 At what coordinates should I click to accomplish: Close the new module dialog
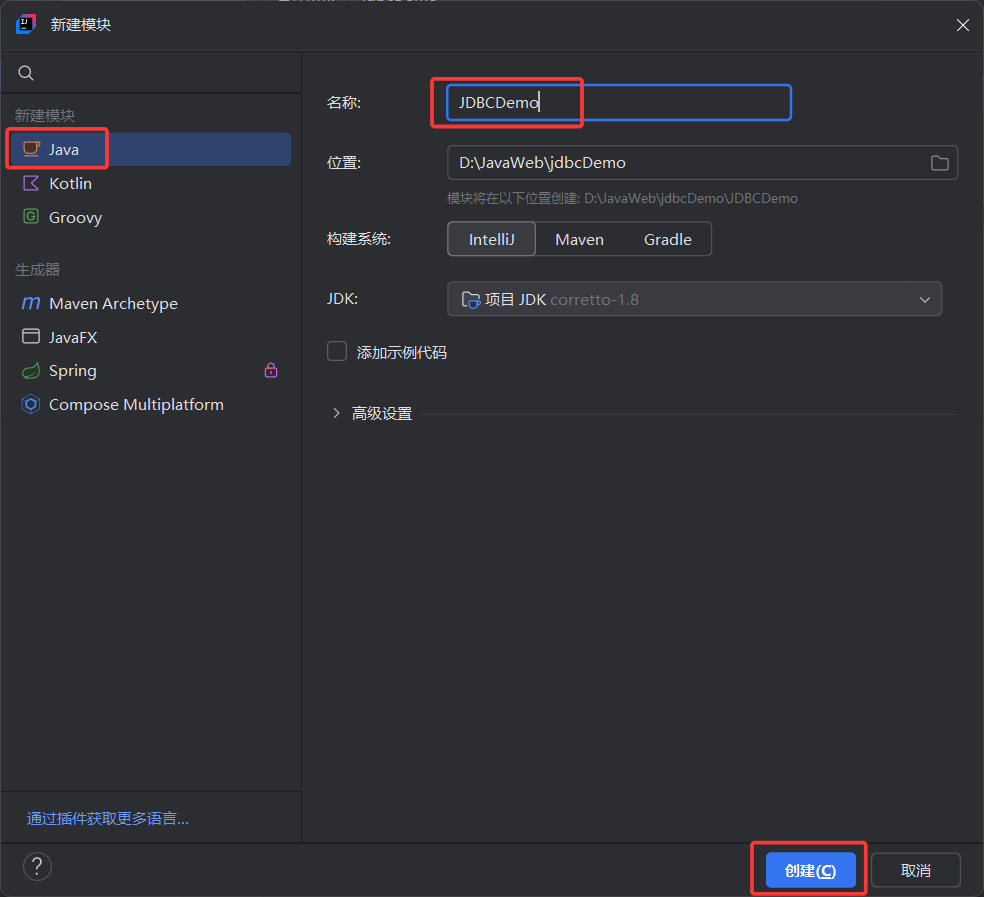tap(963, 24)
